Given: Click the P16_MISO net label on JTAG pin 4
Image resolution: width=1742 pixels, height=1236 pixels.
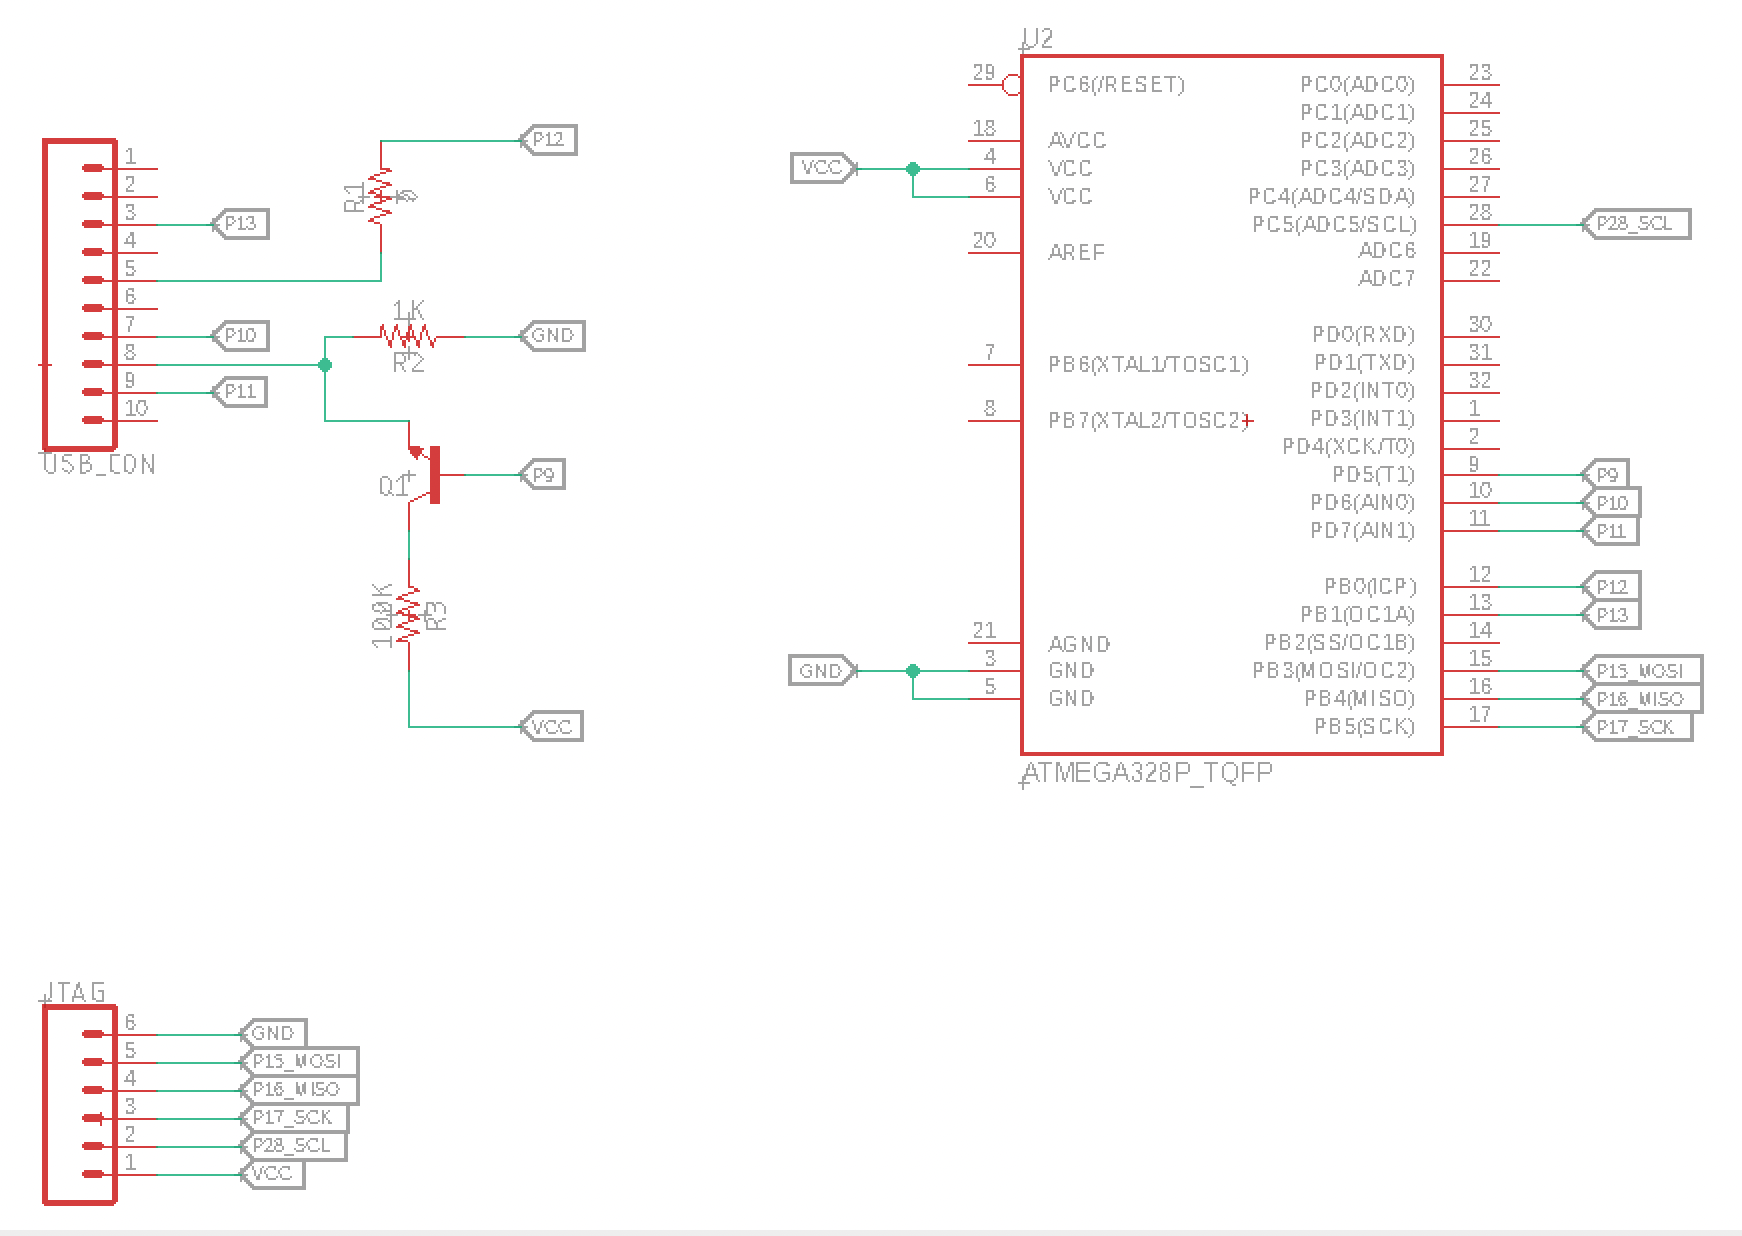Looking at the screenshot, I should [298, 1090].
